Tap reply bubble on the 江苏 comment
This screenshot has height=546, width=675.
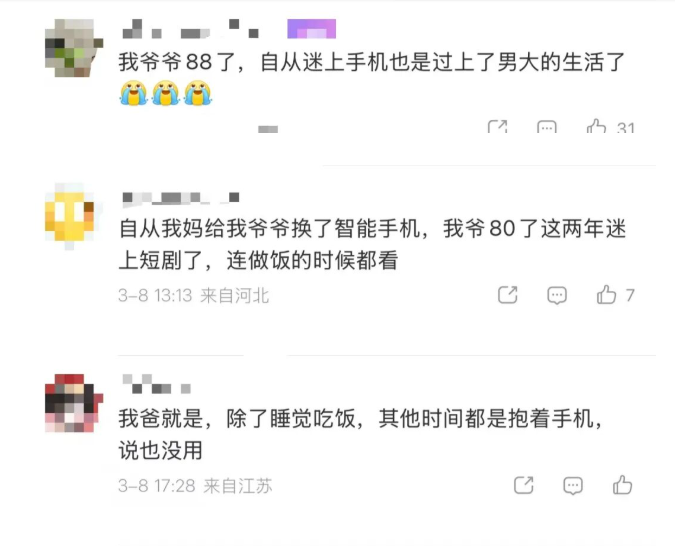573,486
